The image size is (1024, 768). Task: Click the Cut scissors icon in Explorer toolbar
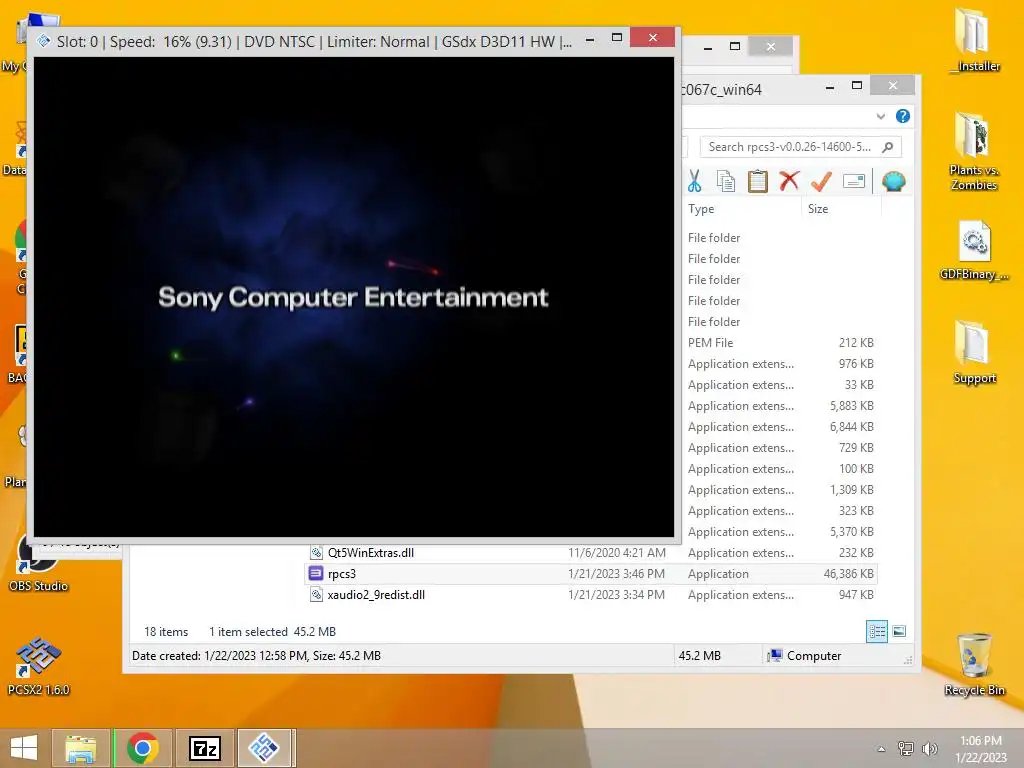click(694, 181)
